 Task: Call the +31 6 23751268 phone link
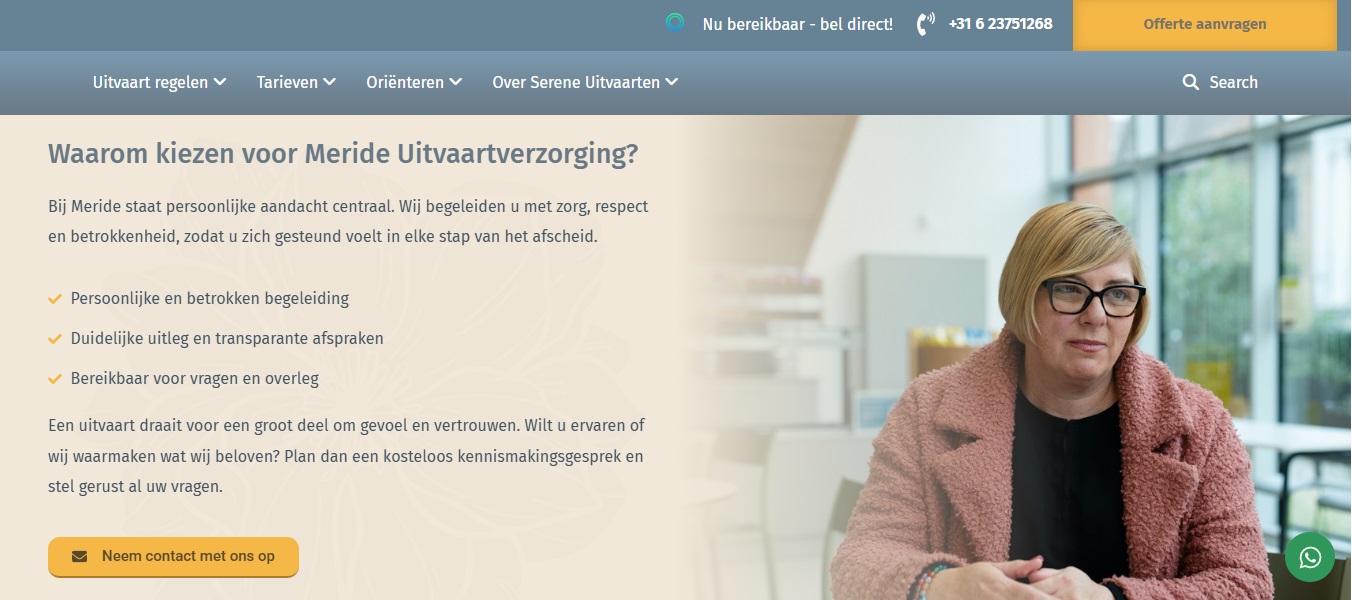[x=1000, y=24]
